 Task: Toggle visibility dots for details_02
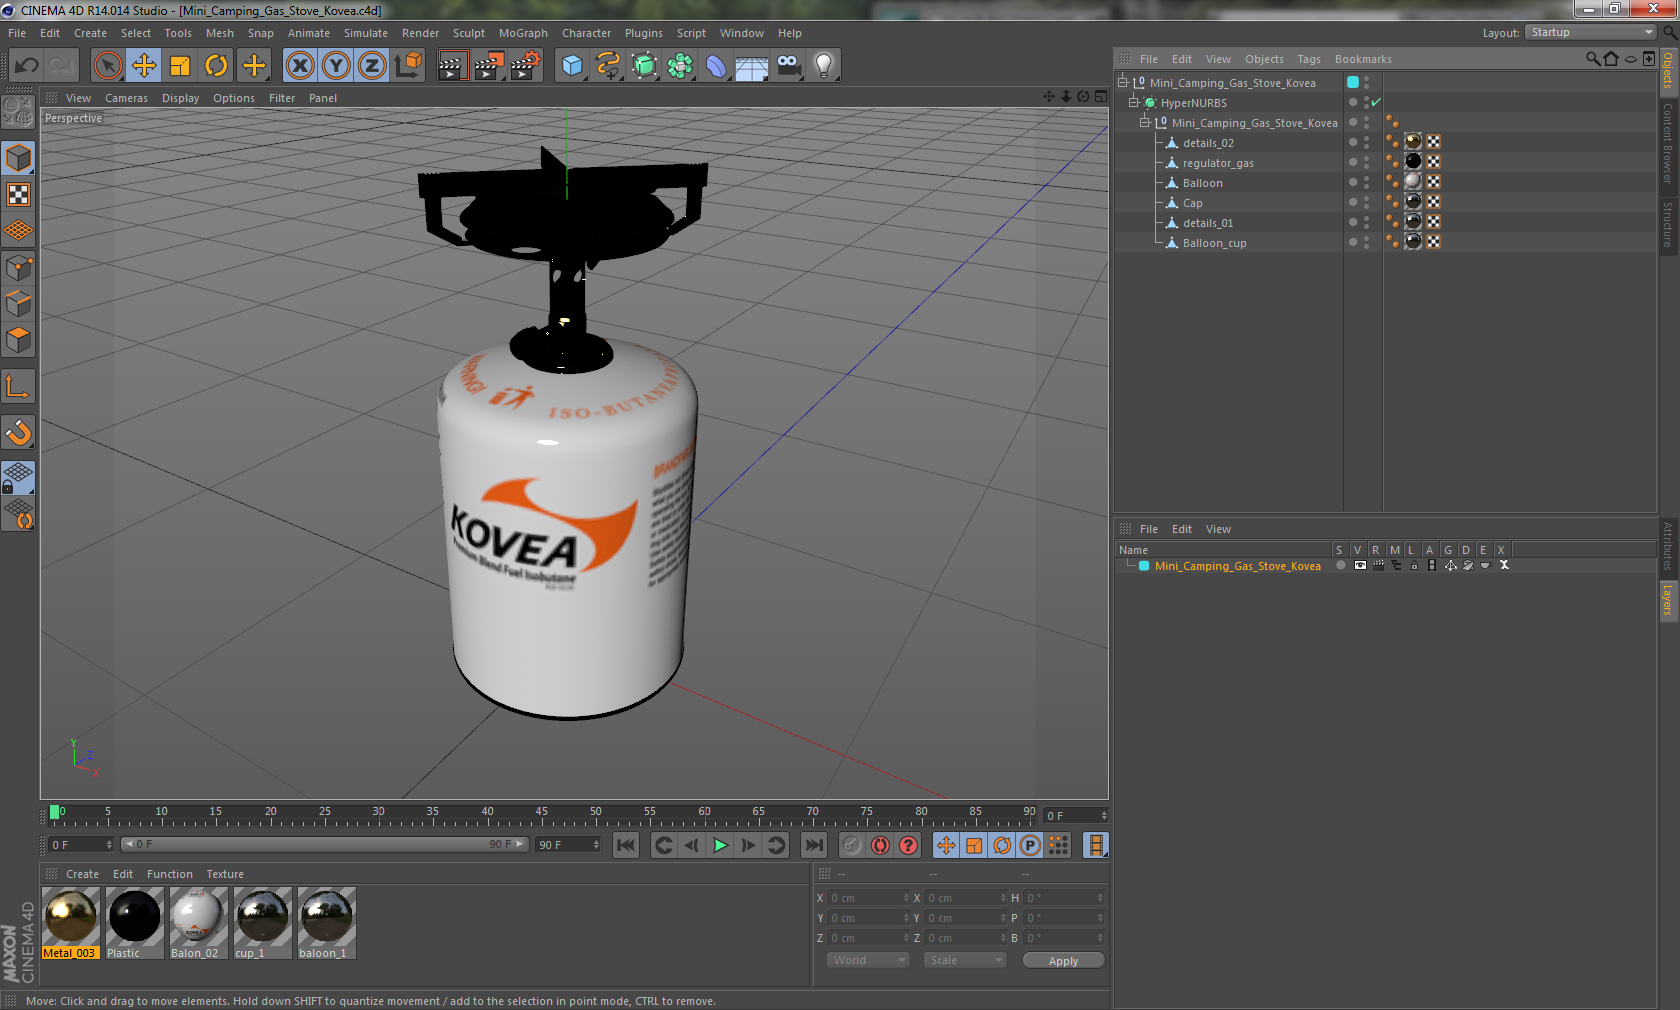(1366, 143)
